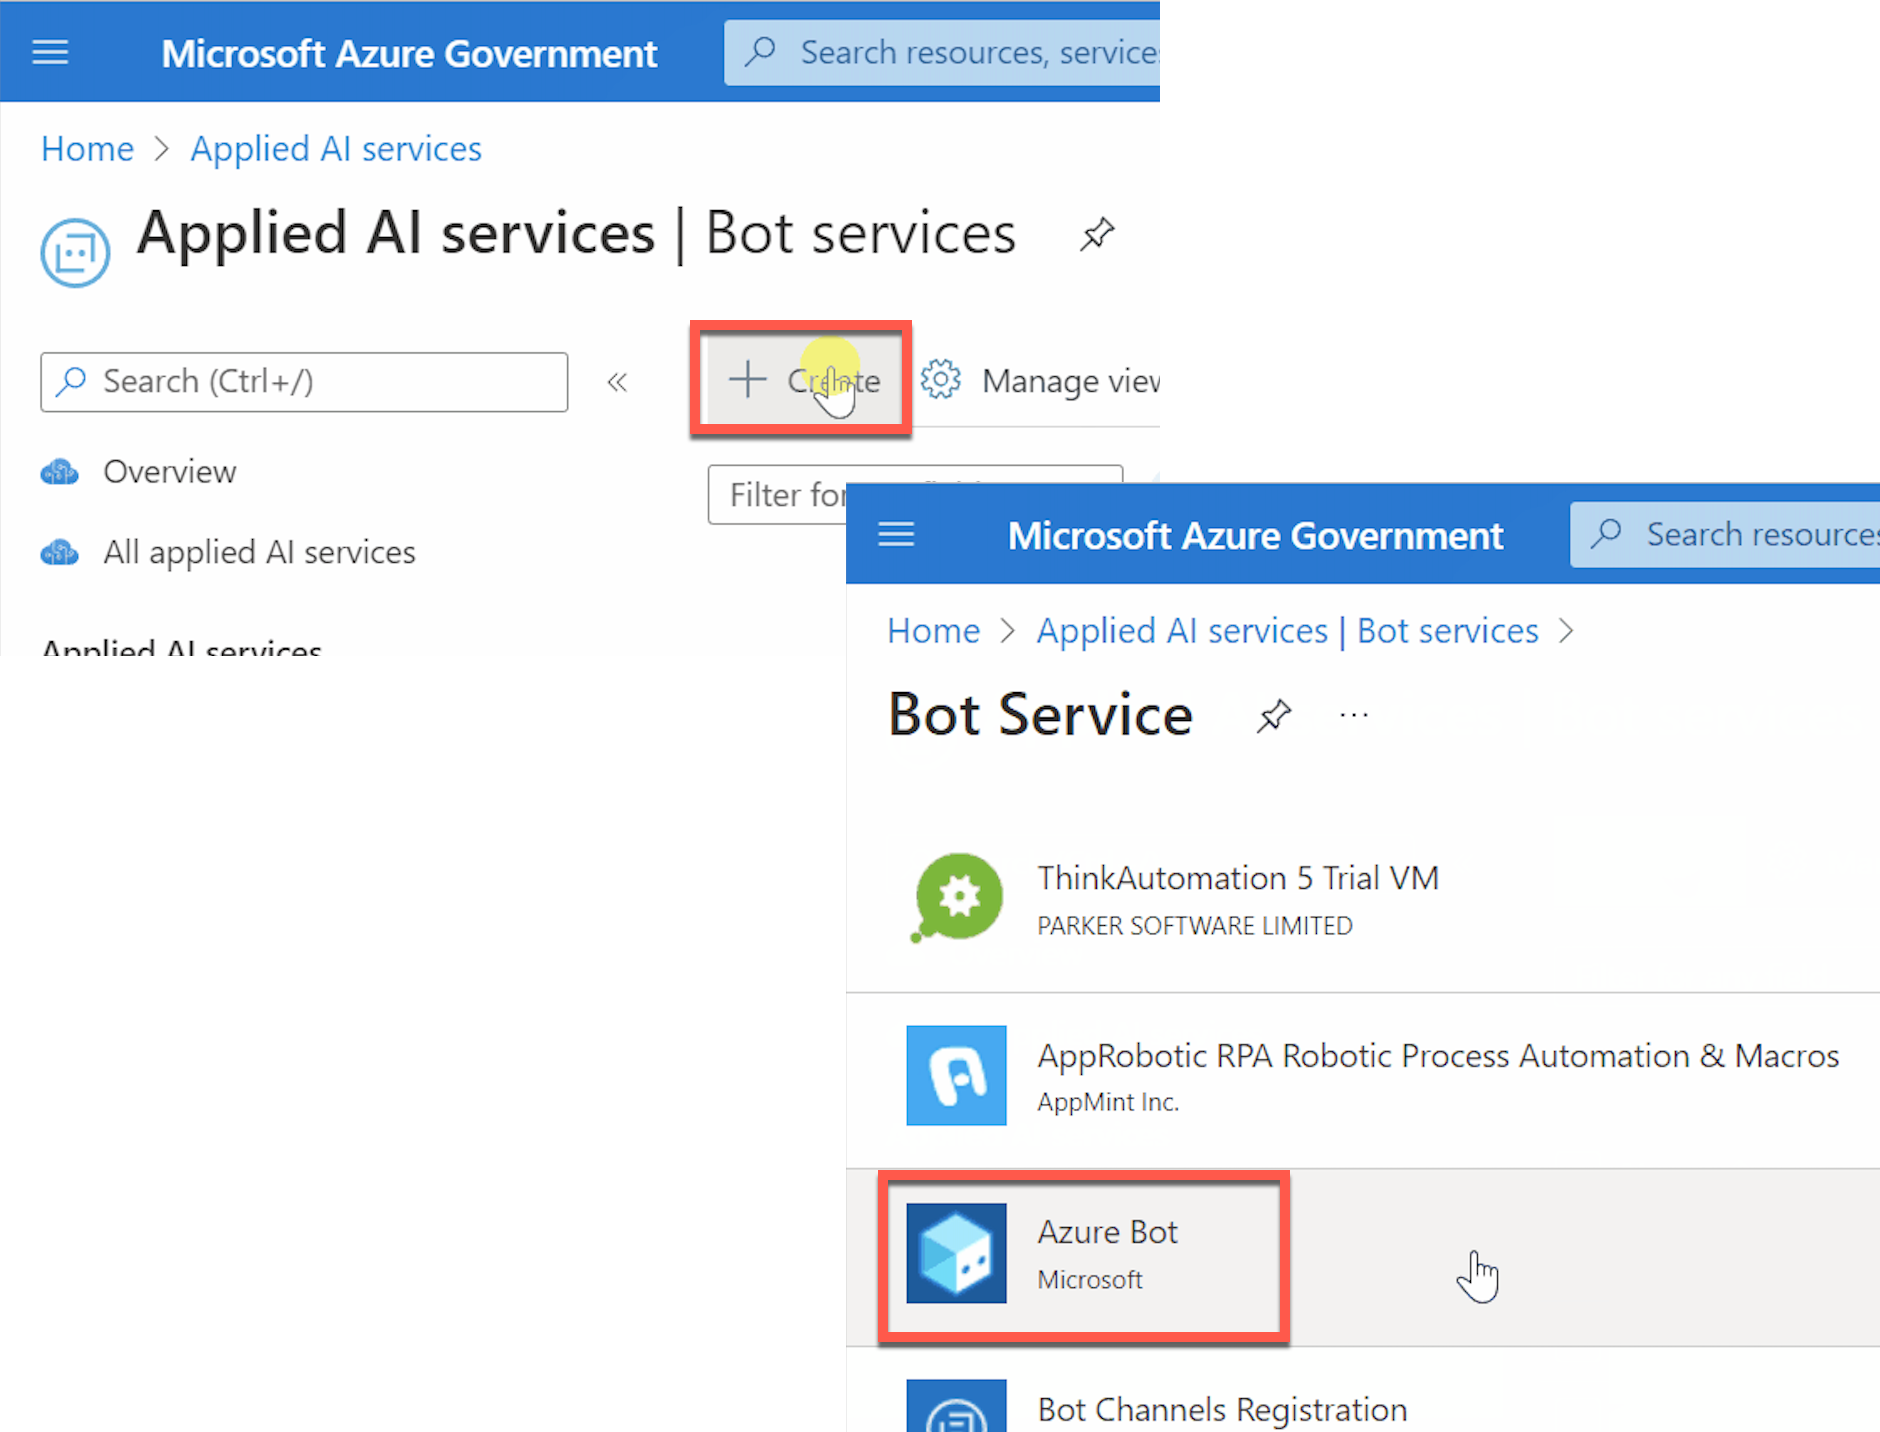Image resolution: width=1880 pixels, height=1432 pixels.
Task: Go to Home breadcrumb in Applied AI services window
Action: click(x=87, y=149)
